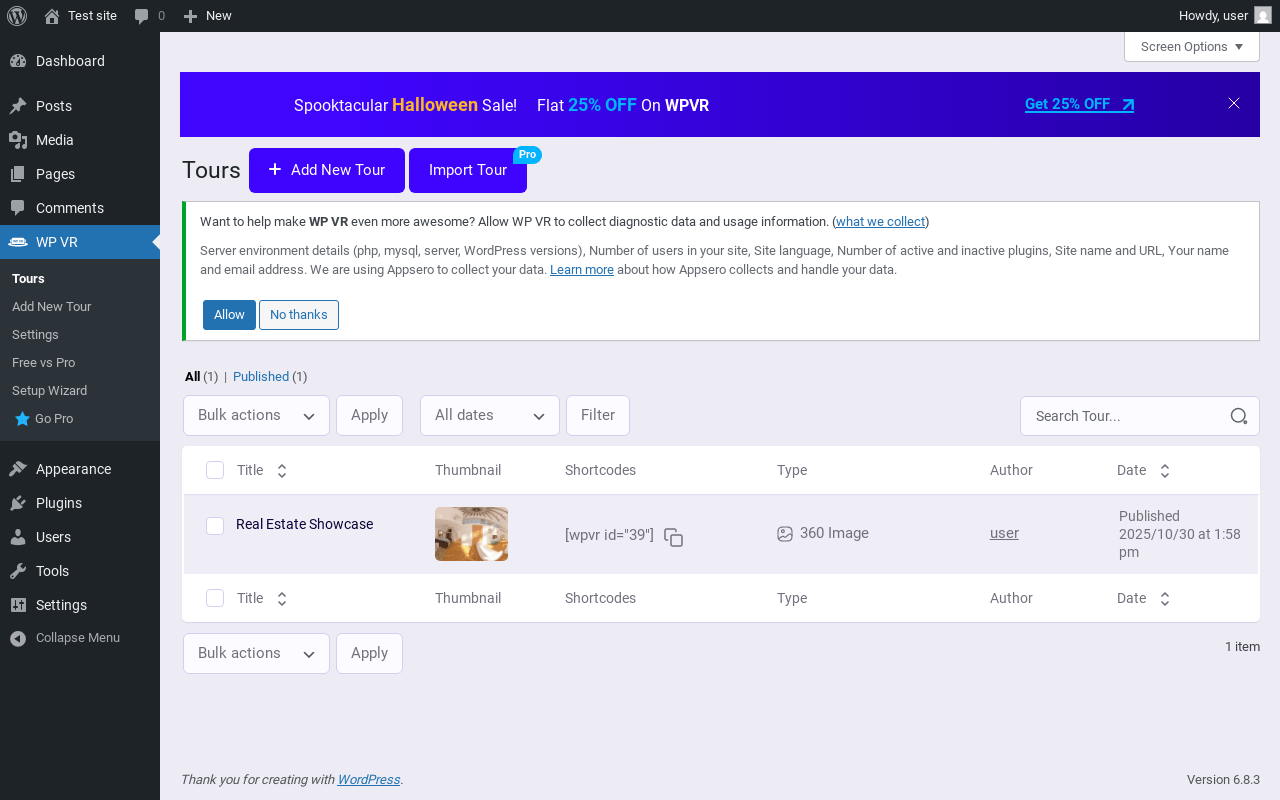This screenshot has width=1280, height=800.
Task: Open the Real Estate Showcase tour title
Action: coord(305,524)
